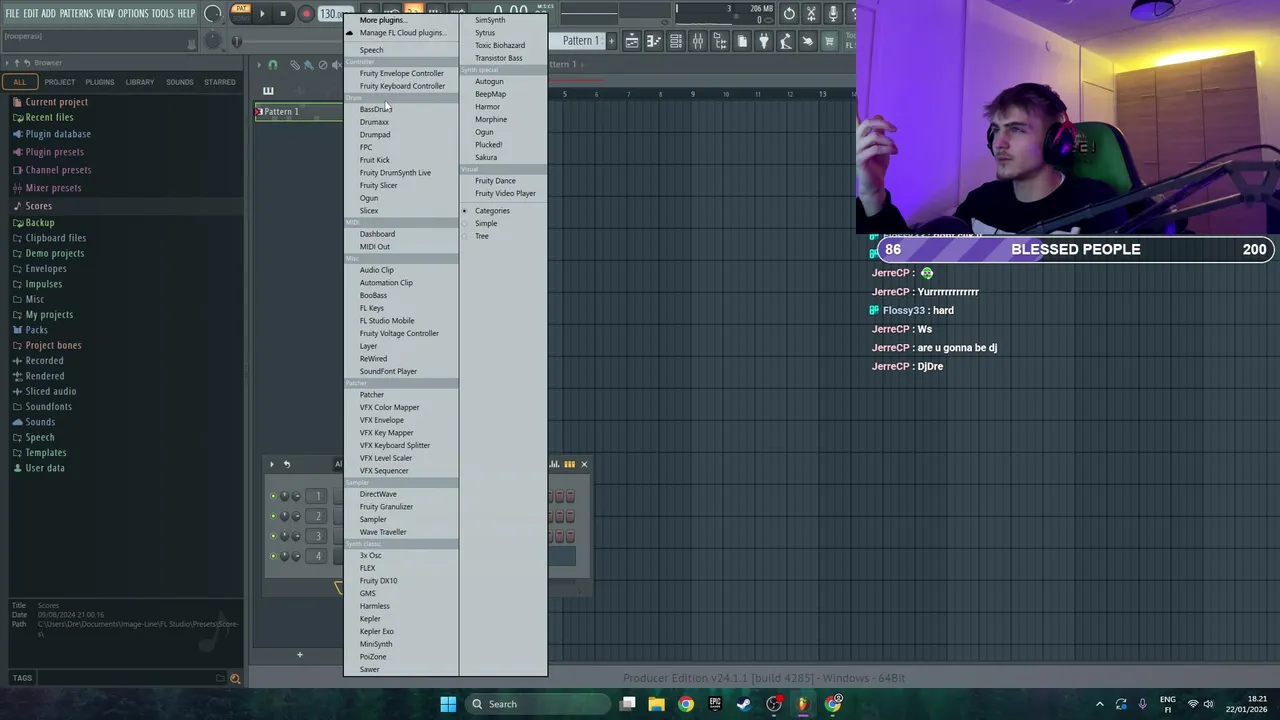The height and width of the screenshot is (720, 1280).
Task: Start playback with the transport play button
Action: click(x=261, y=14)
